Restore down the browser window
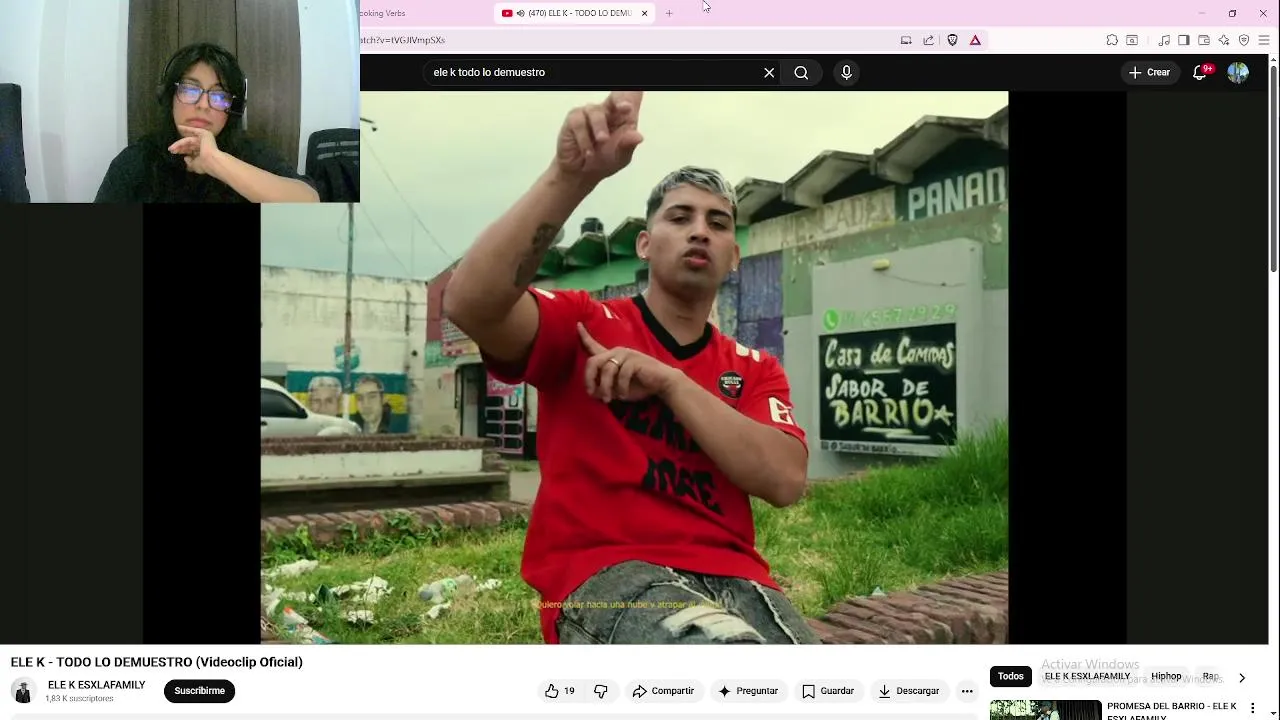 [1232, 13]
